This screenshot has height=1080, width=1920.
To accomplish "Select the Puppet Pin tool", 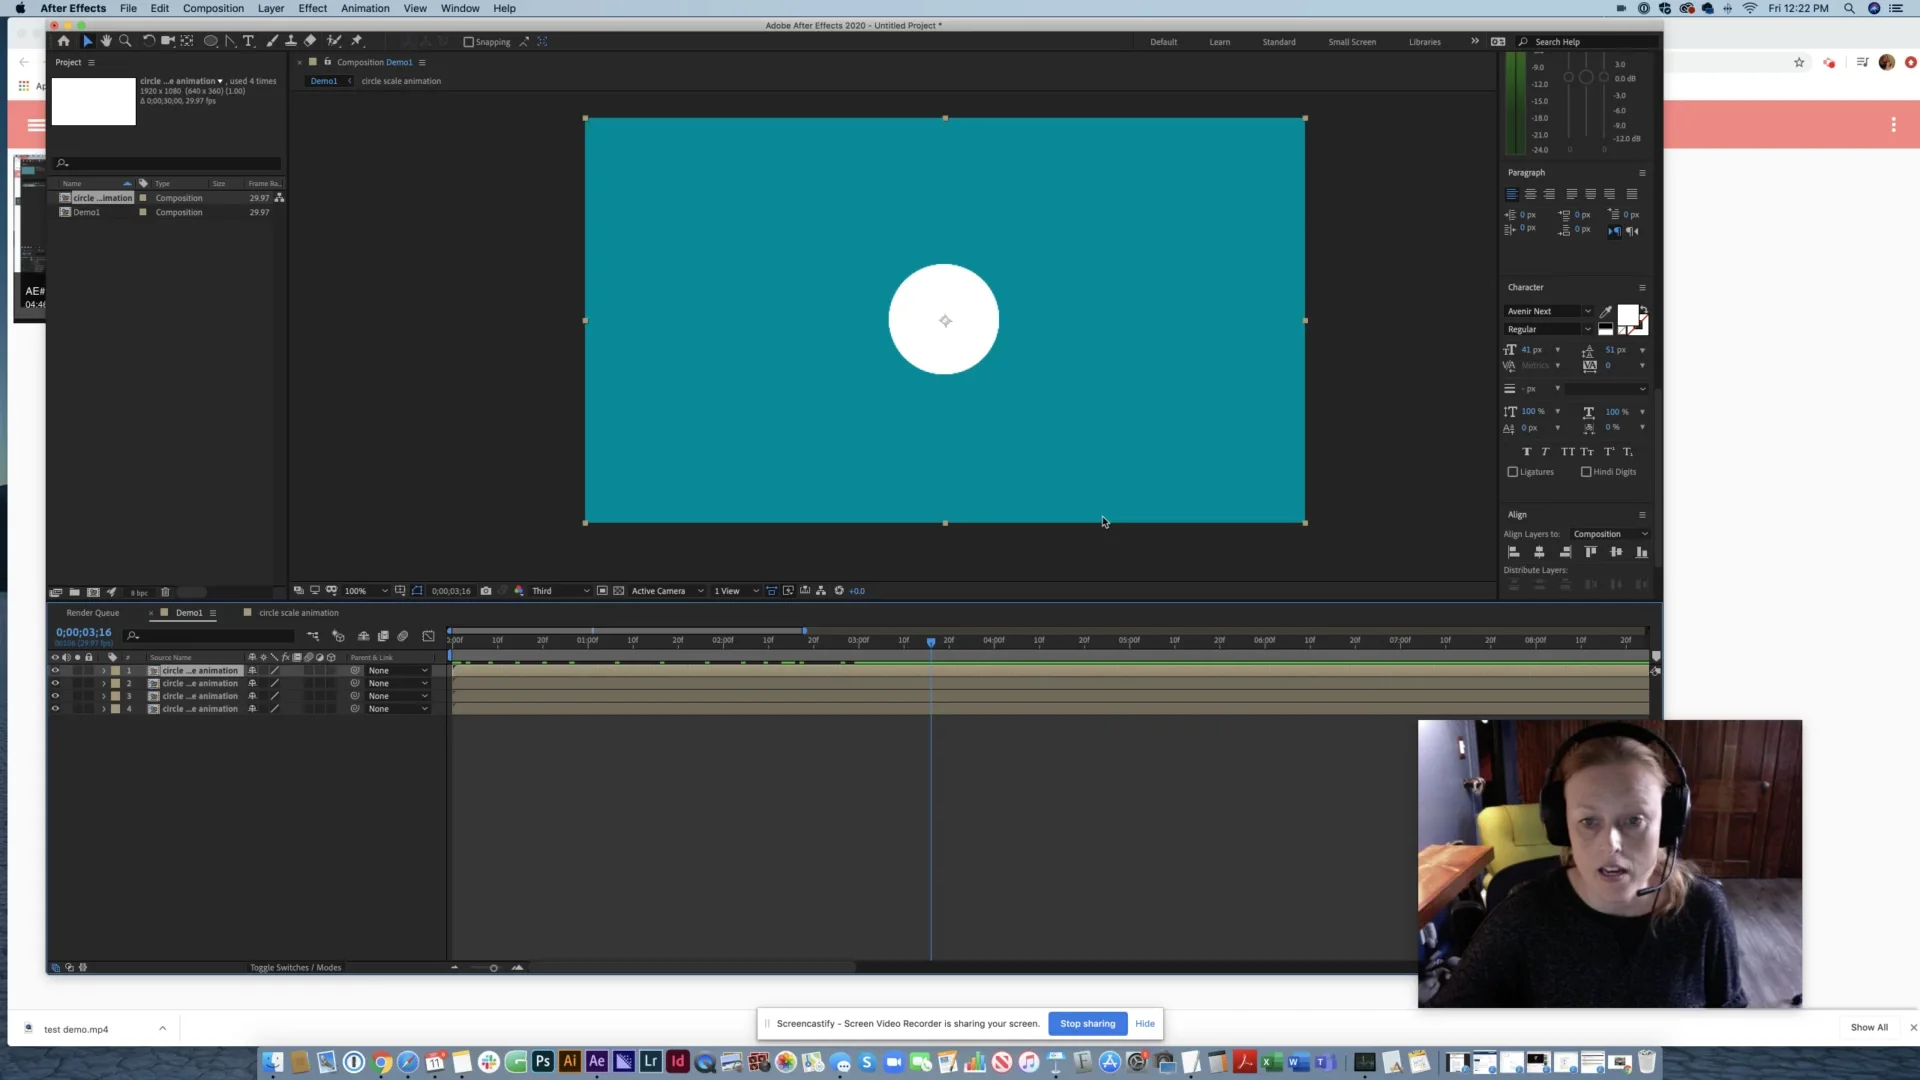I will [x=357, y=41].
